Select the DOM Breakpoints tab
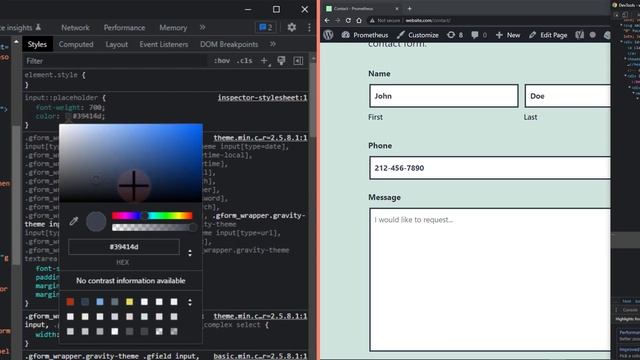This screenshot has height=360, width=640. [x=229, y=44]
